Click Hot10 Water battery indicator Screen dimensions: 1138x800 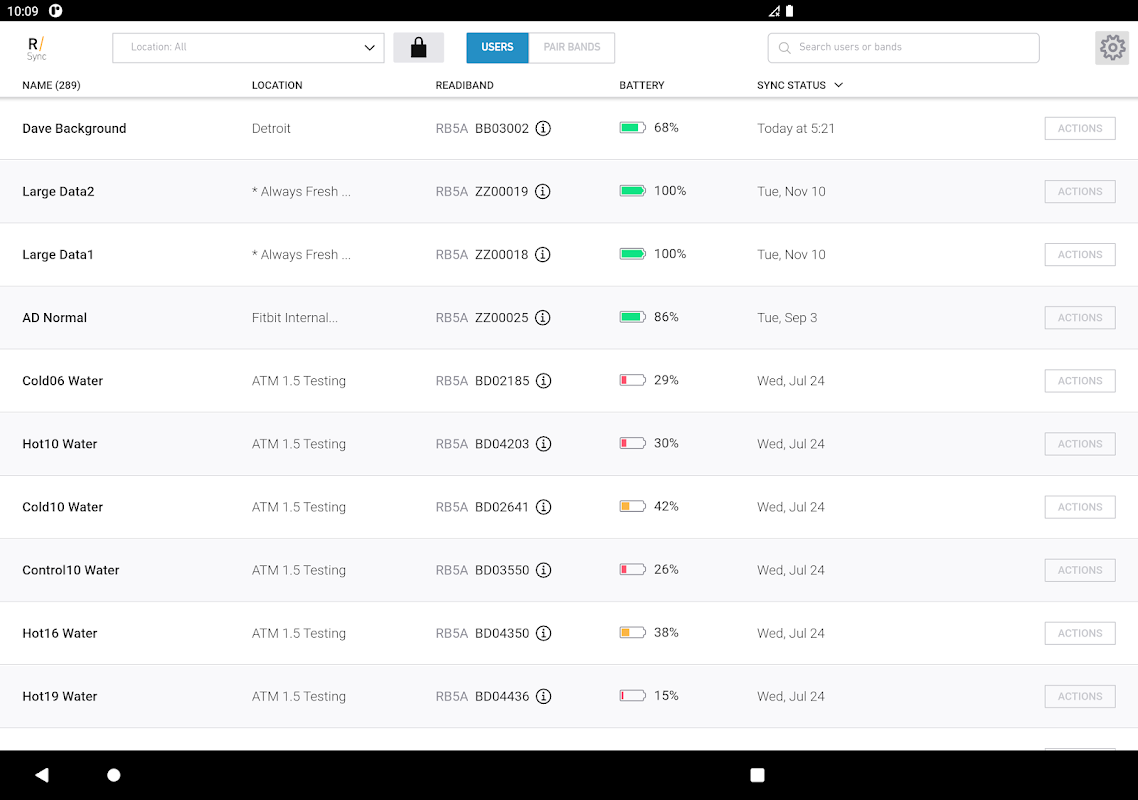pyautogui.click(x=632, y=443)
